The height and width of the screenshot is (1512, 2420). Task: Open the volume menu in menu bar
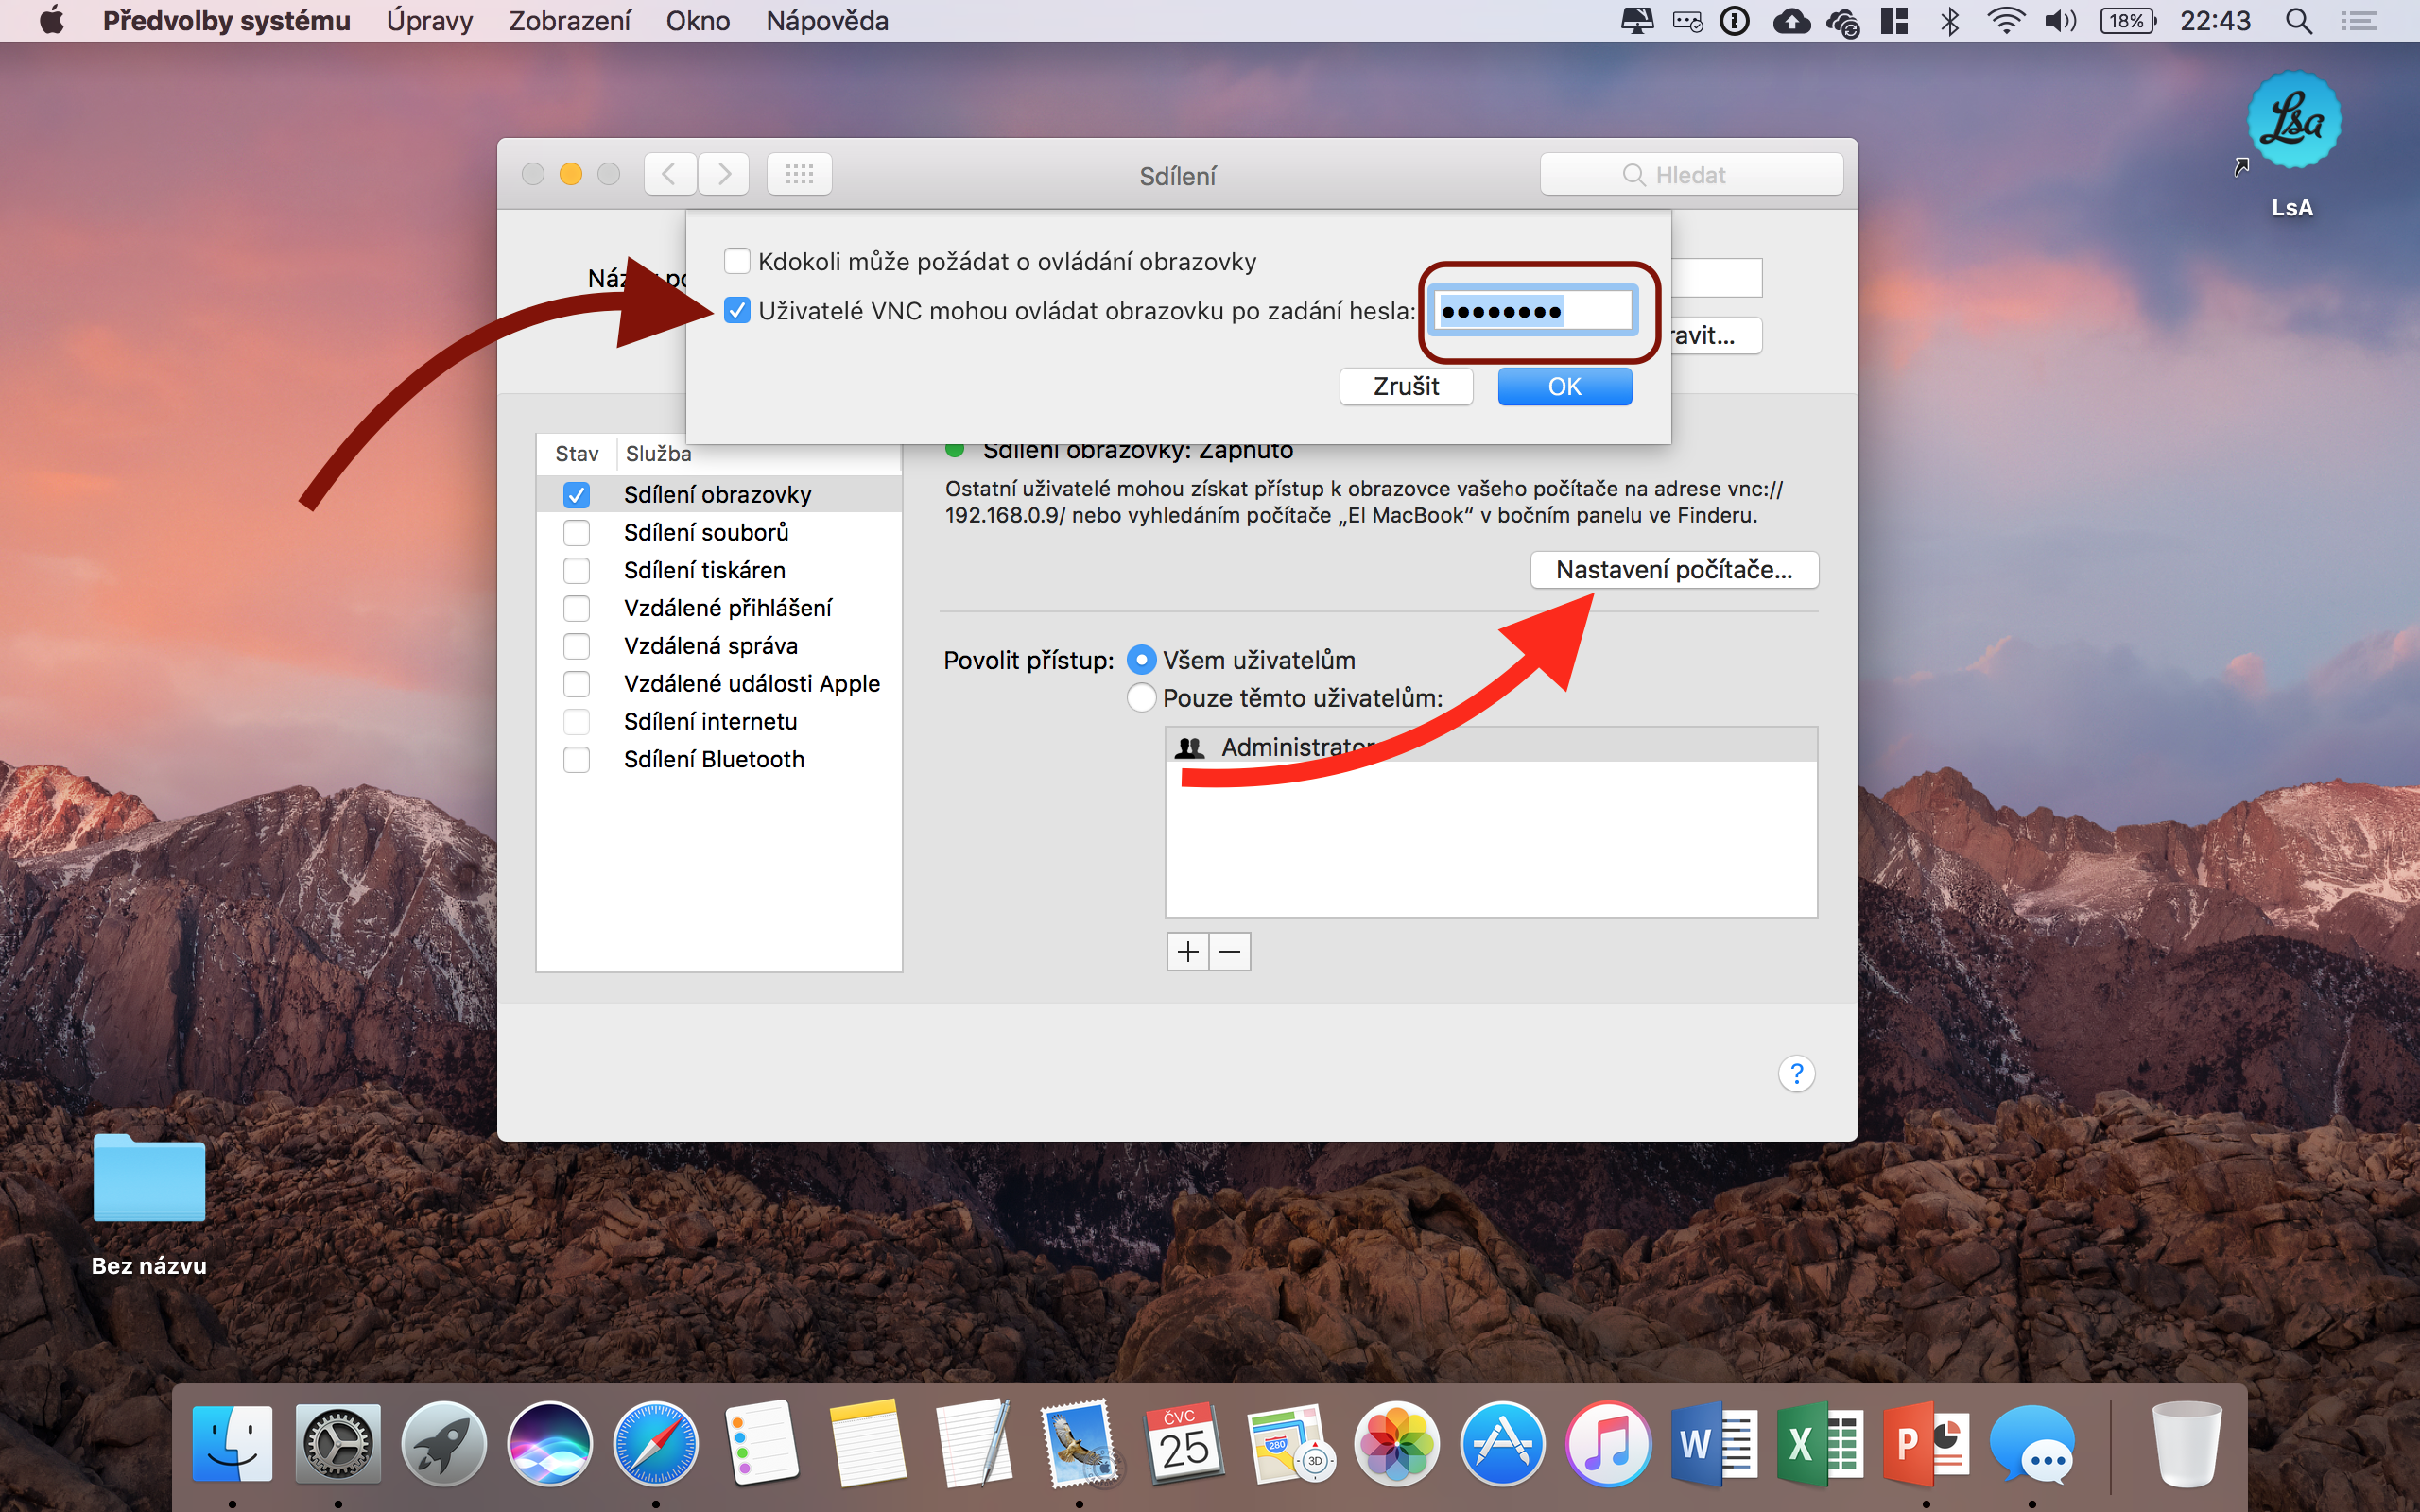click(2060, 21)
